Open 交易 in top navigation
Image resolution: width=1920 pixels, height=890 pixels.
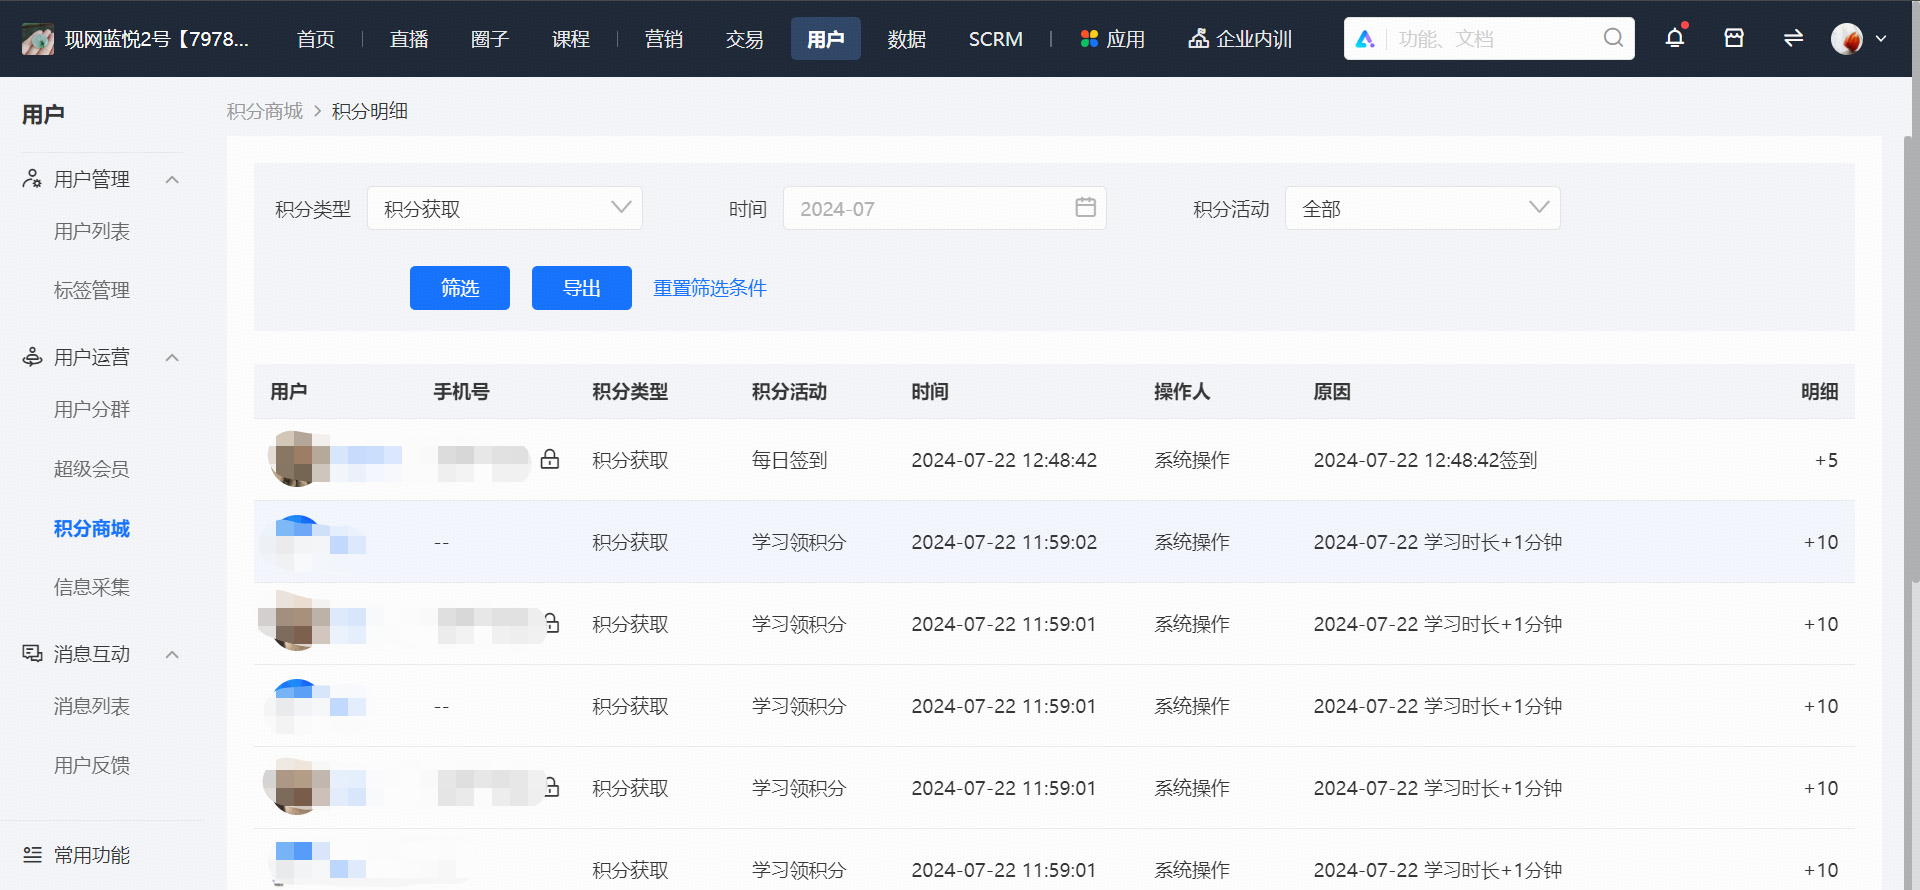pos(745,39)
